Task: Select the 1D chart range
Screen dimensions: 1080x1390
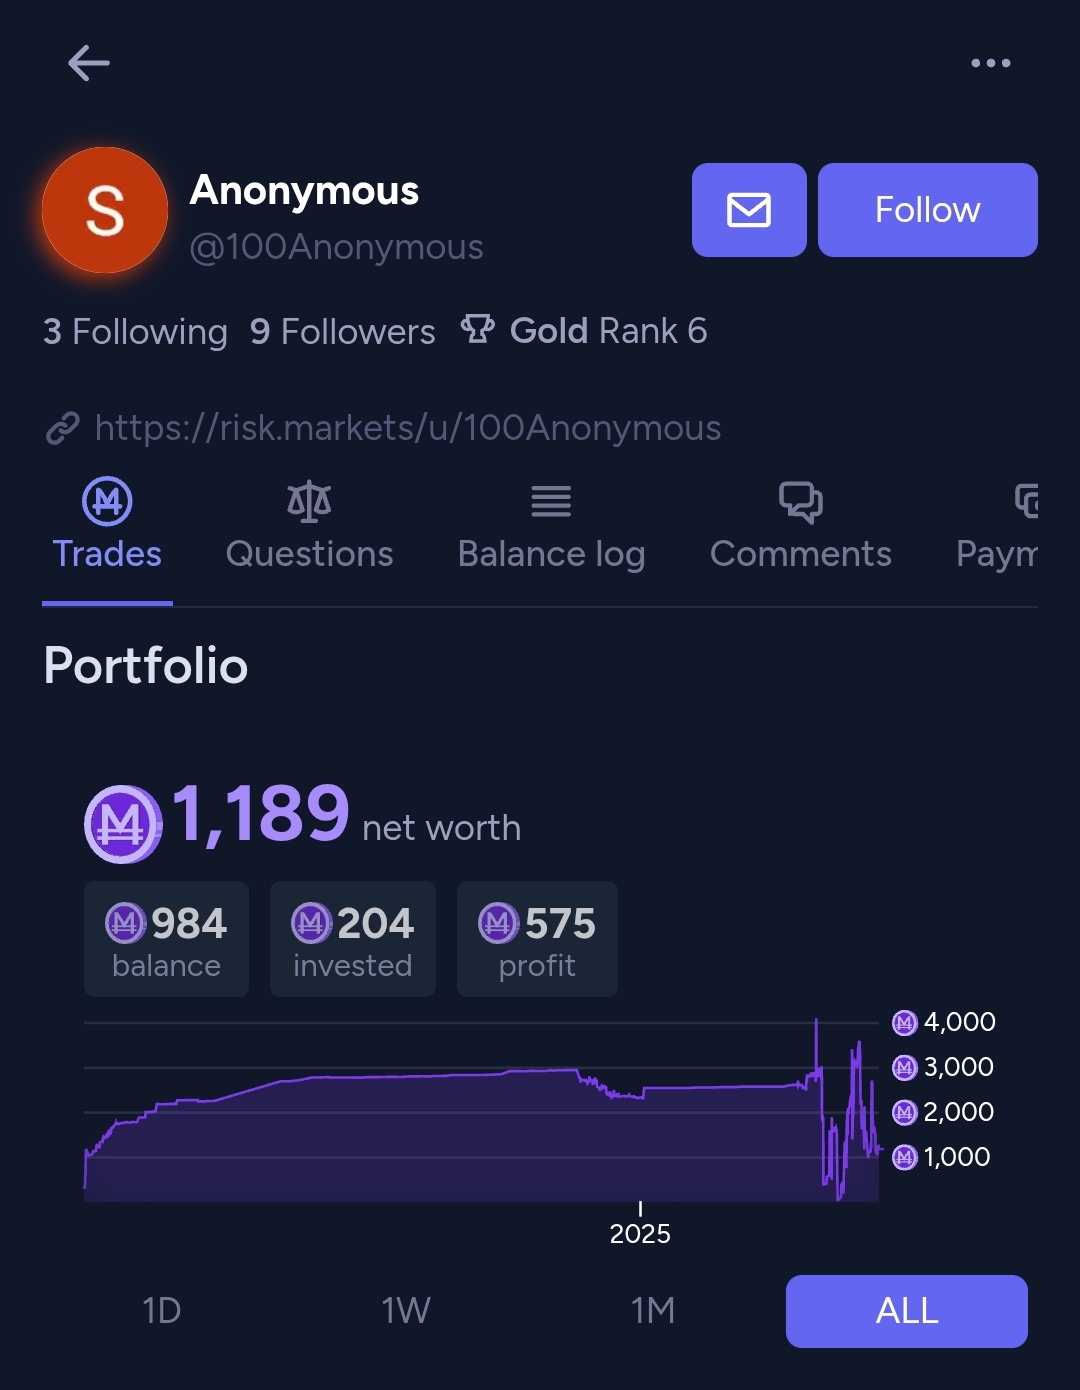Action: pos(161,1310)
